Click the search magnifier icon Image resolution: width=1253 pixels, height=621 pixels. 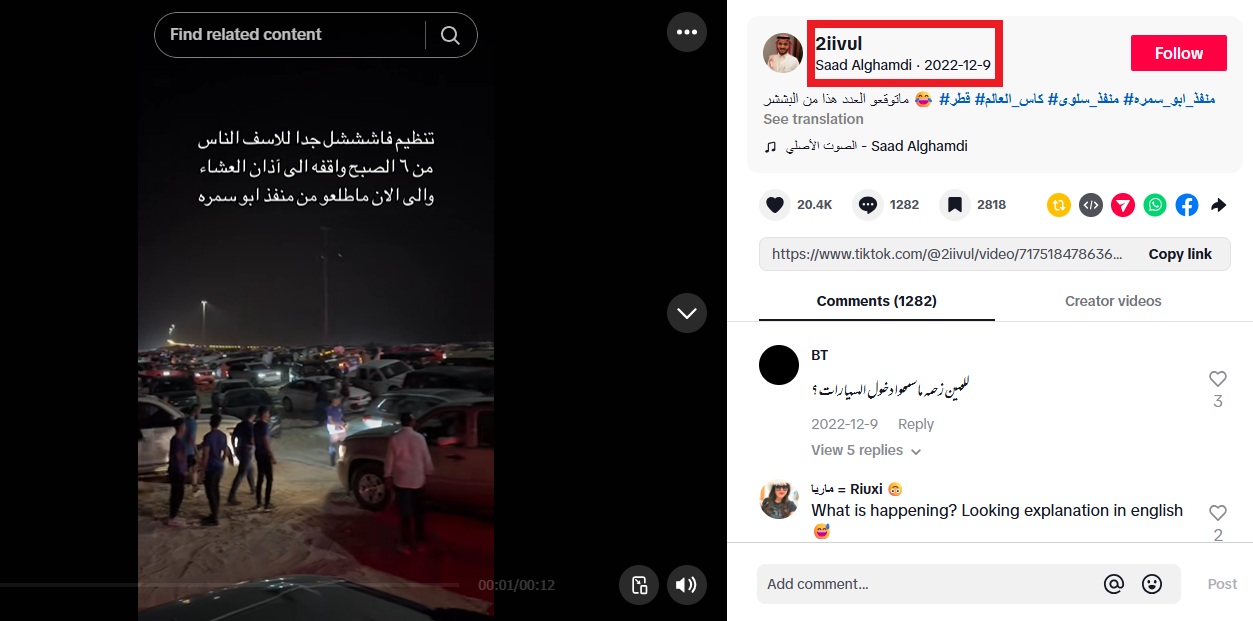click(450, 35)
